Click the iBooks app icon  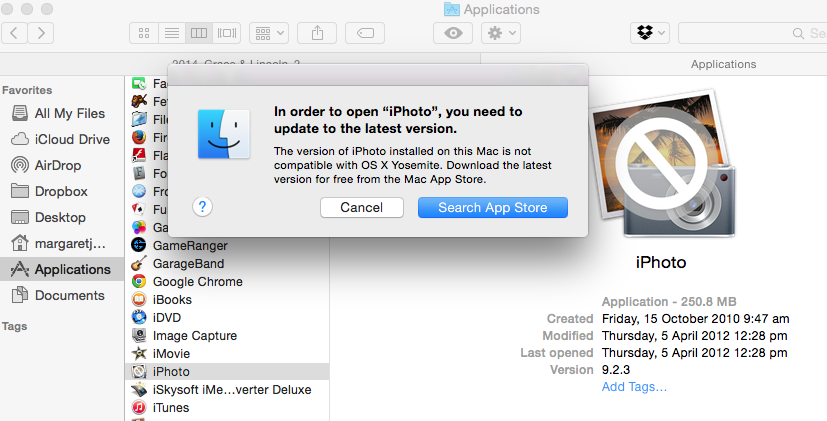pyautogui.click(x=139, y=299)
